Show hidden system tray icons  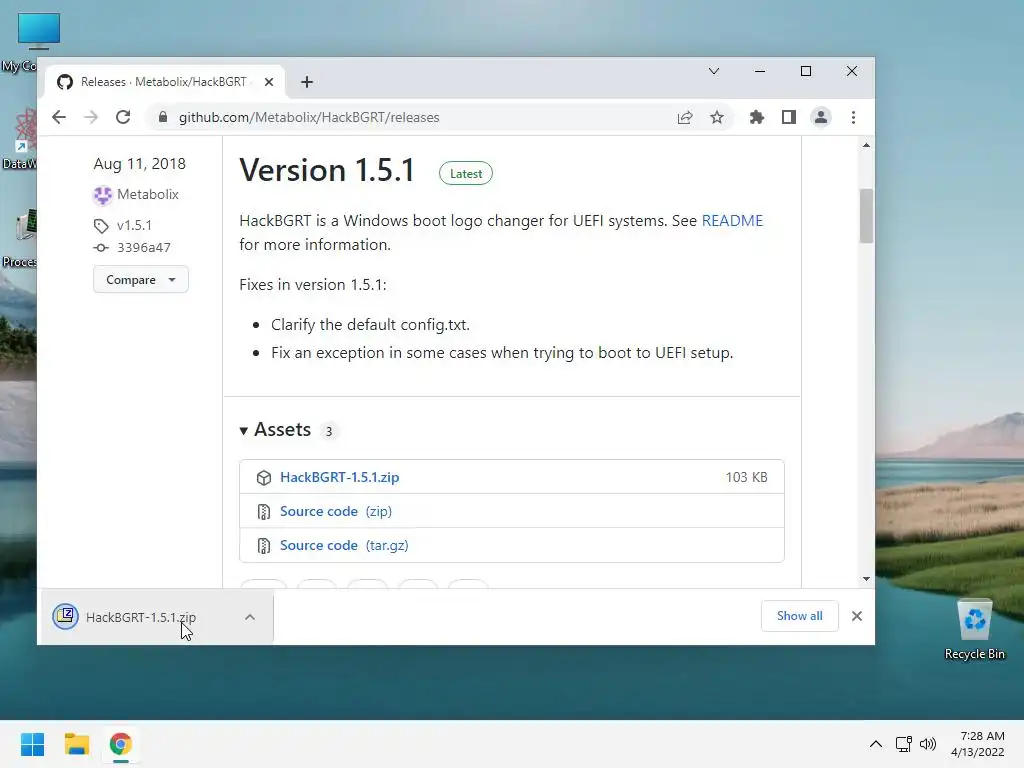[876, 744]
